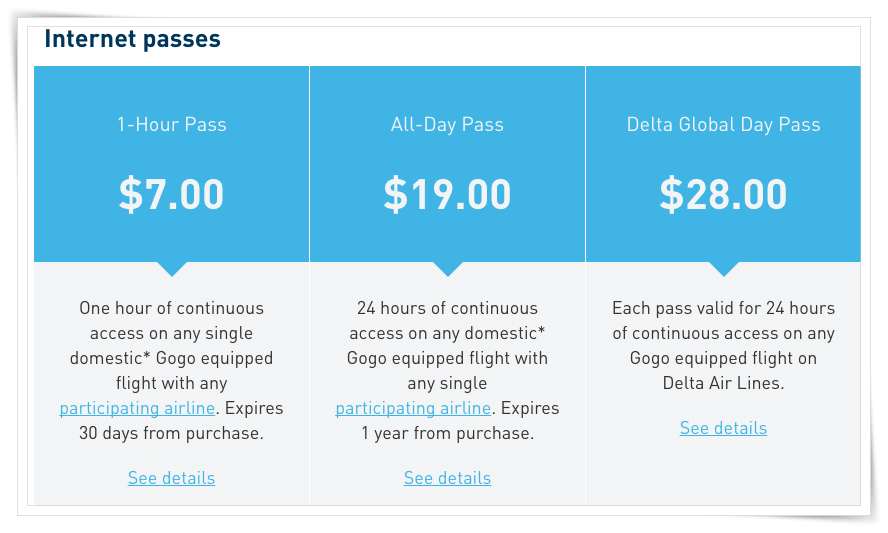Screen dimensions: 888x533
Task: Click the $7.00 price
Action: point(172,194)
